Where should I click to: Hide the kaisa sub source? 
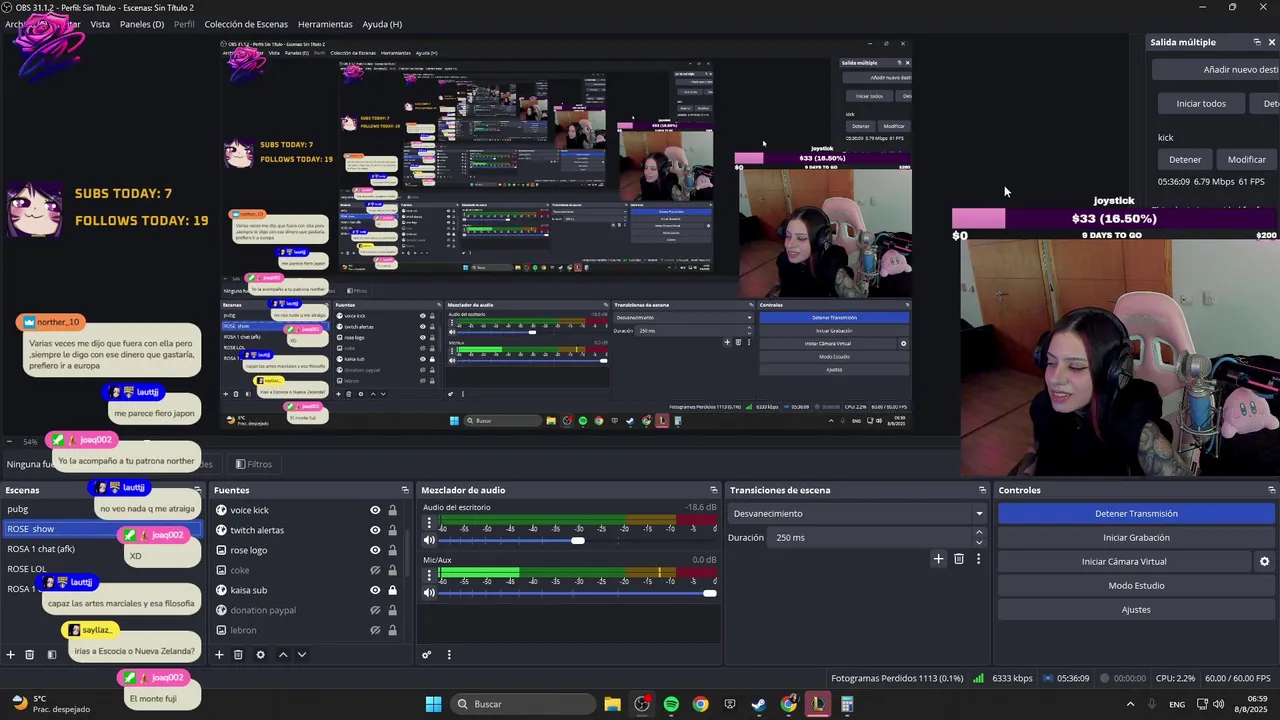pos(375,590)
